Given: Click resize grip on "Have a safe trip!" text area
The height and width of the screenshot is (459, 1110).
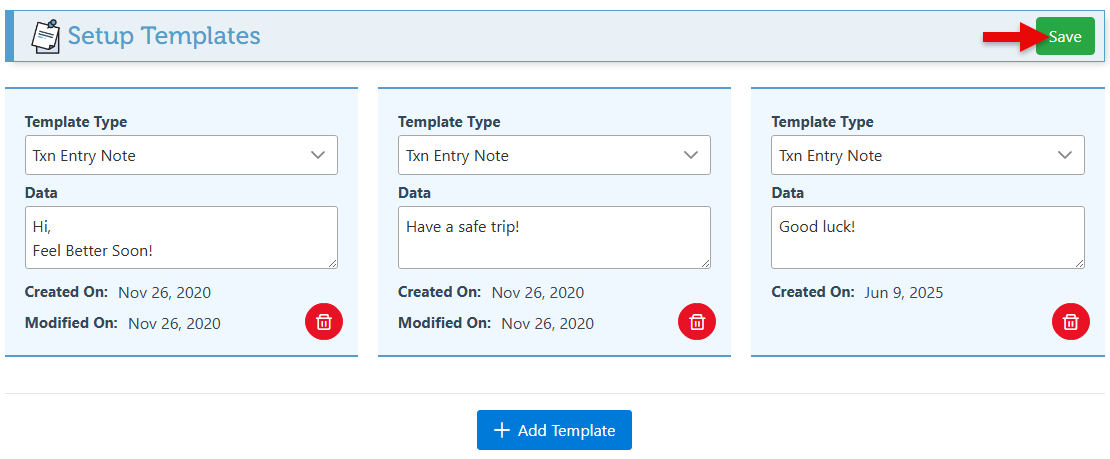Looking at the screenshot, I should tap(705, 263).
